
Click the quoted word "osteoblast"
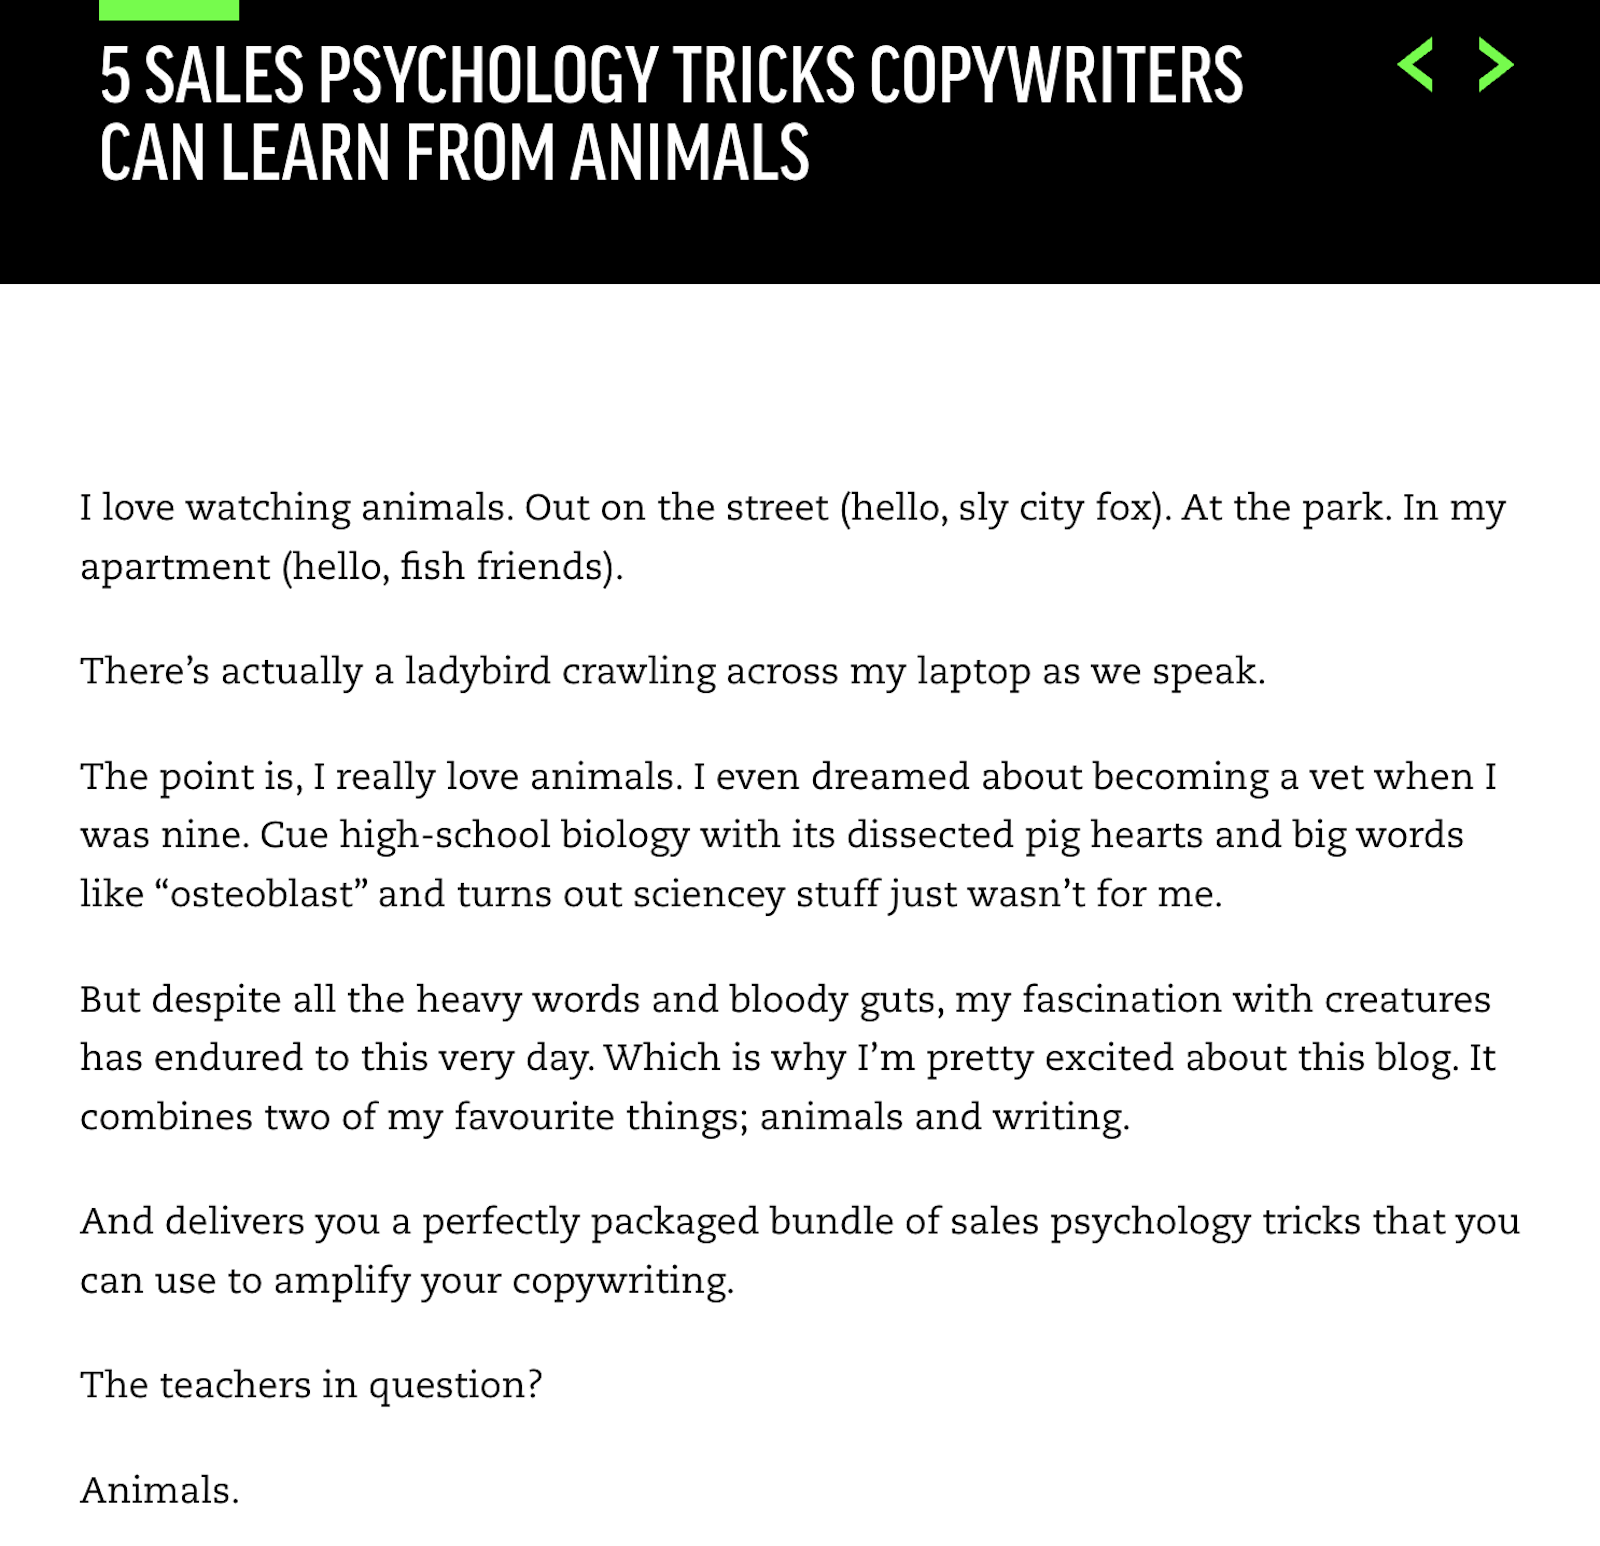pyautogui.click(x=262, y=894)
